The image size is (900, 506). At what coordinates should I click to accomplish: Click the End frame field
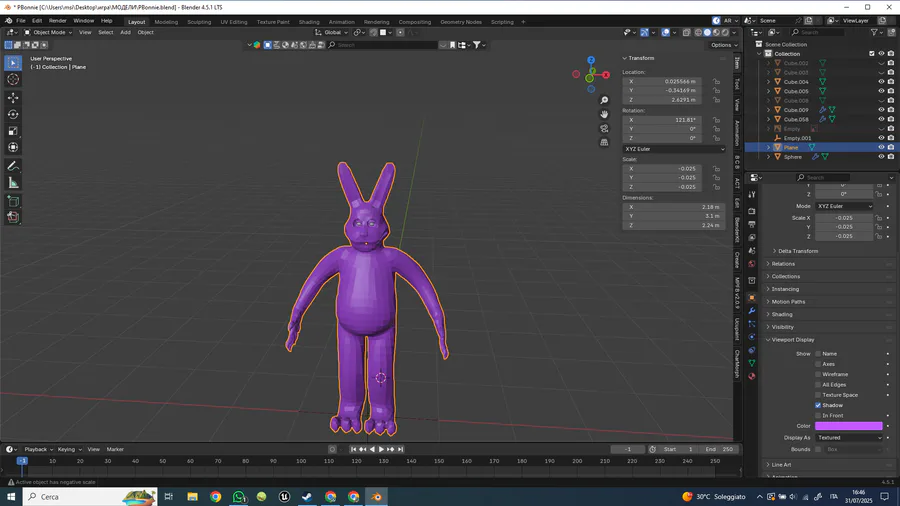point(721,450)
